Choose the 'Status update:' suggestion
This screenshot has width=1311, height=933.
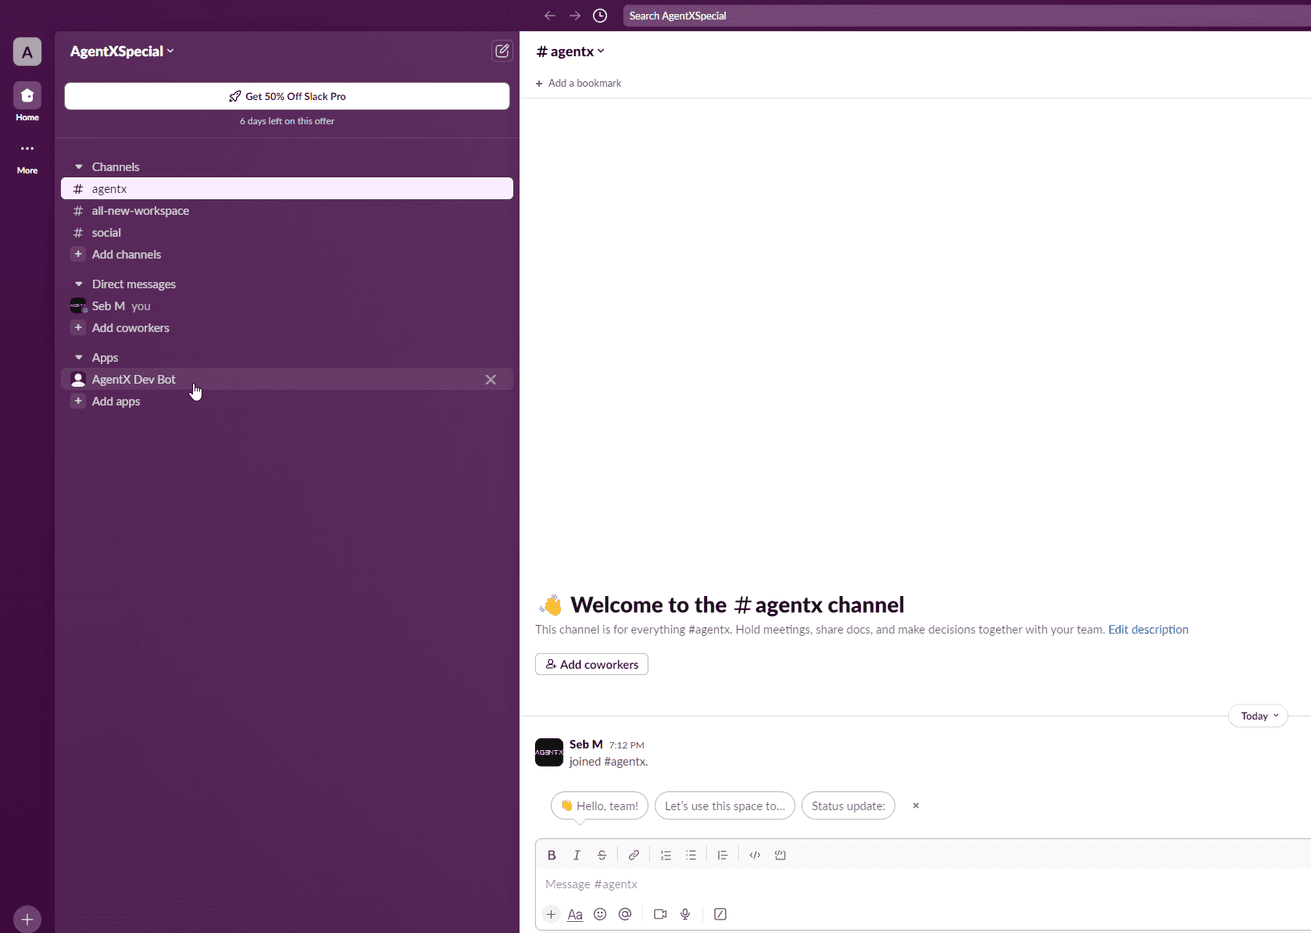[x=848, y=806]
